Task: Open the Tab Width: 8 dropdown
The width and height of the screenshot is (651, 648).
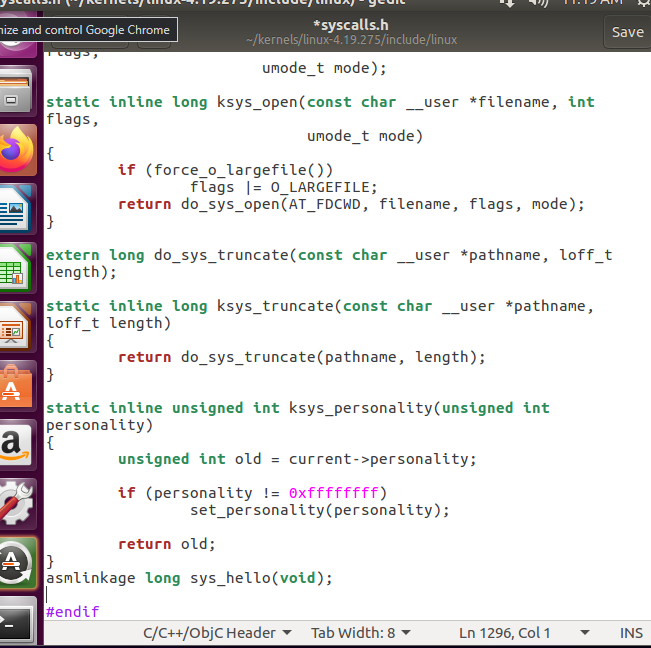Action: tap(360, 633)
